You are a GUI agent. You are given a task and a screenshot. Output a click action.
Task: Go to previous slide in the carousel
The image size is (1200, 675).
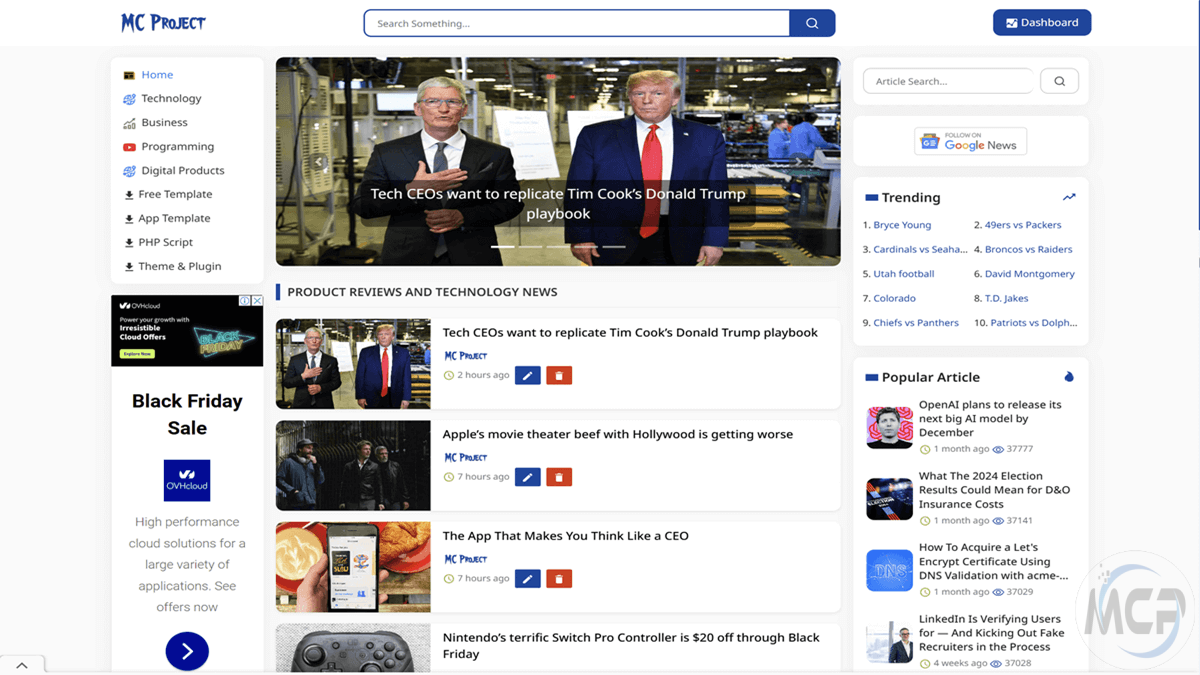pyautogui.click(x=319, y=161)
